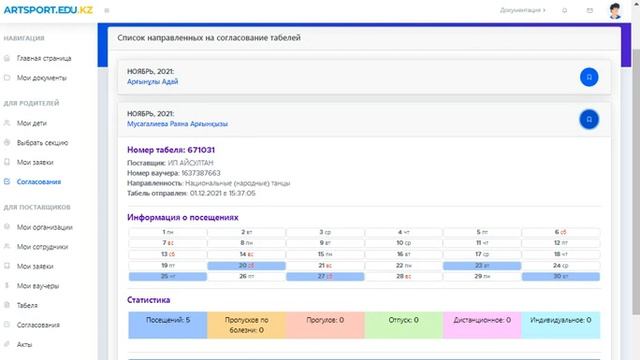Open the user profile avatar
Viewport: 640px width, 360px height.
[x=615, y=11]
